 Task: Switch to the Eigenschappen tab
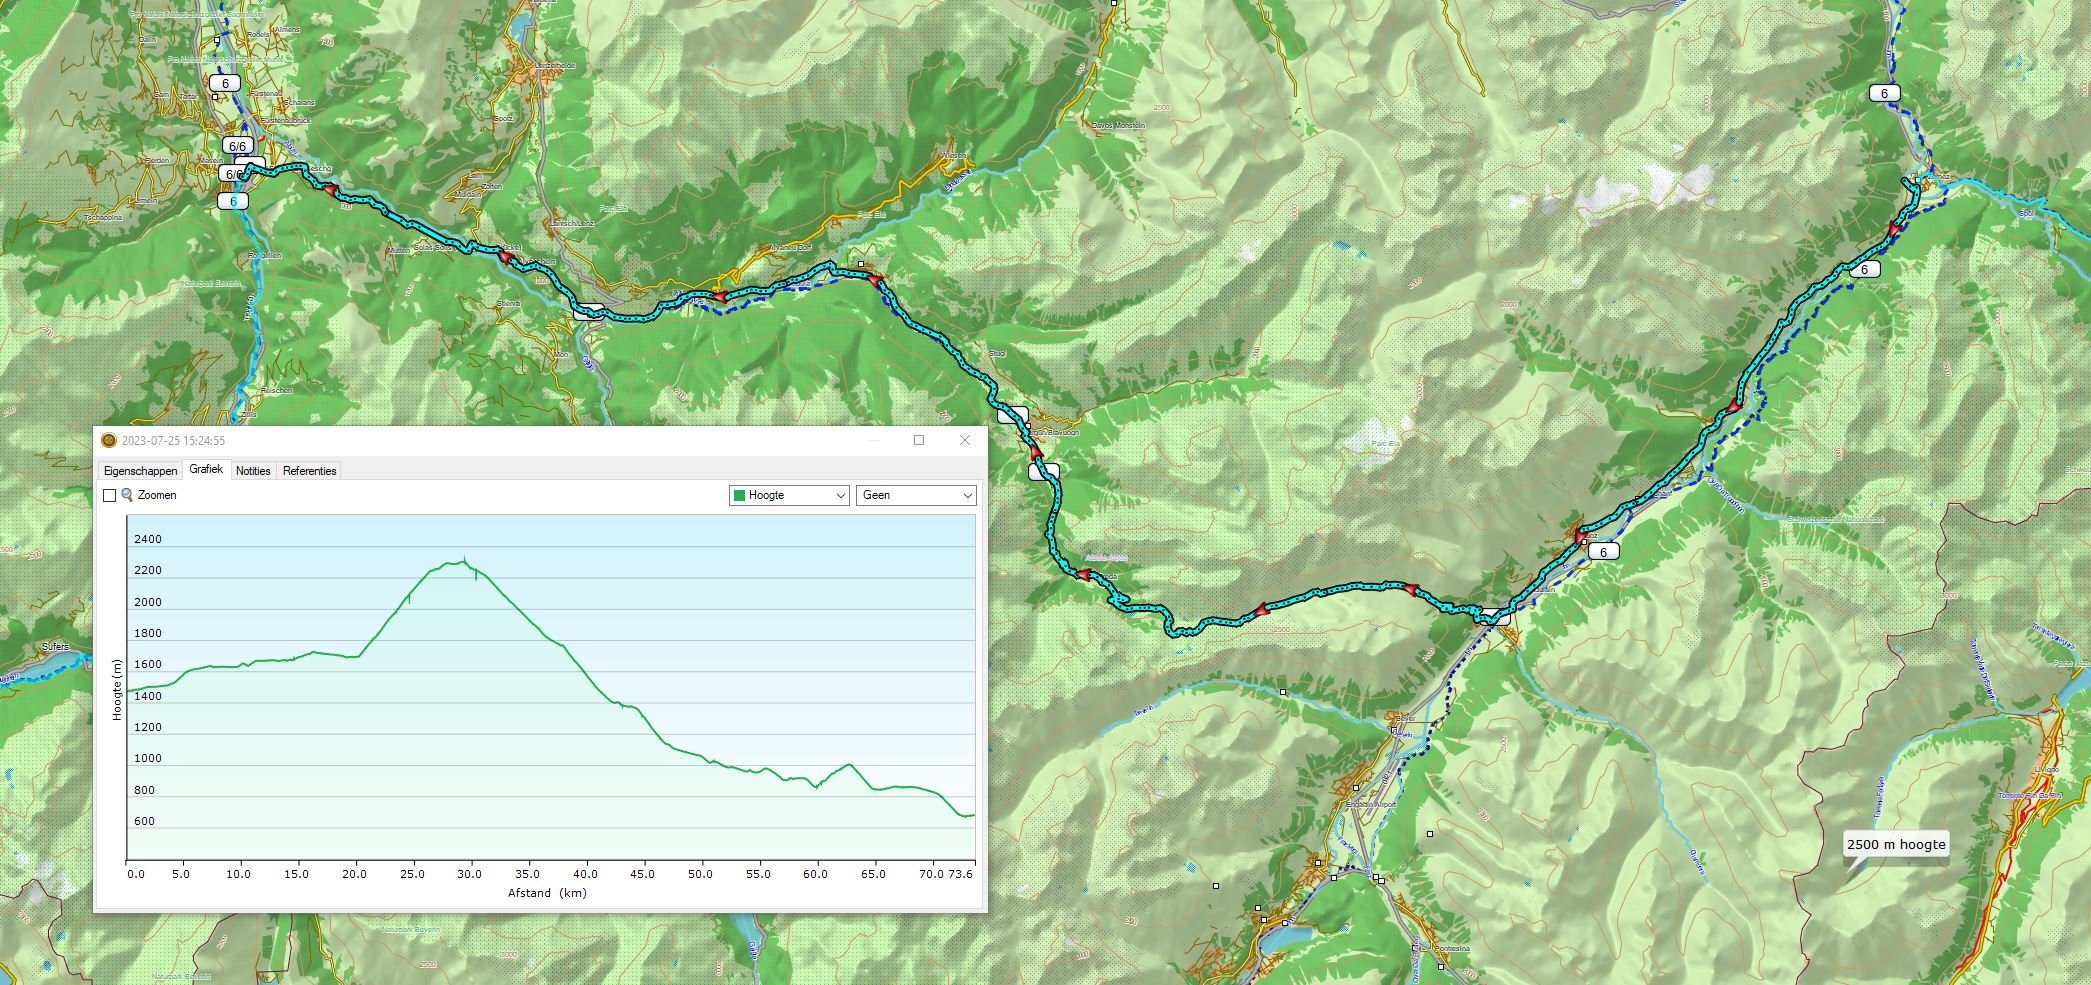point(140,471)
